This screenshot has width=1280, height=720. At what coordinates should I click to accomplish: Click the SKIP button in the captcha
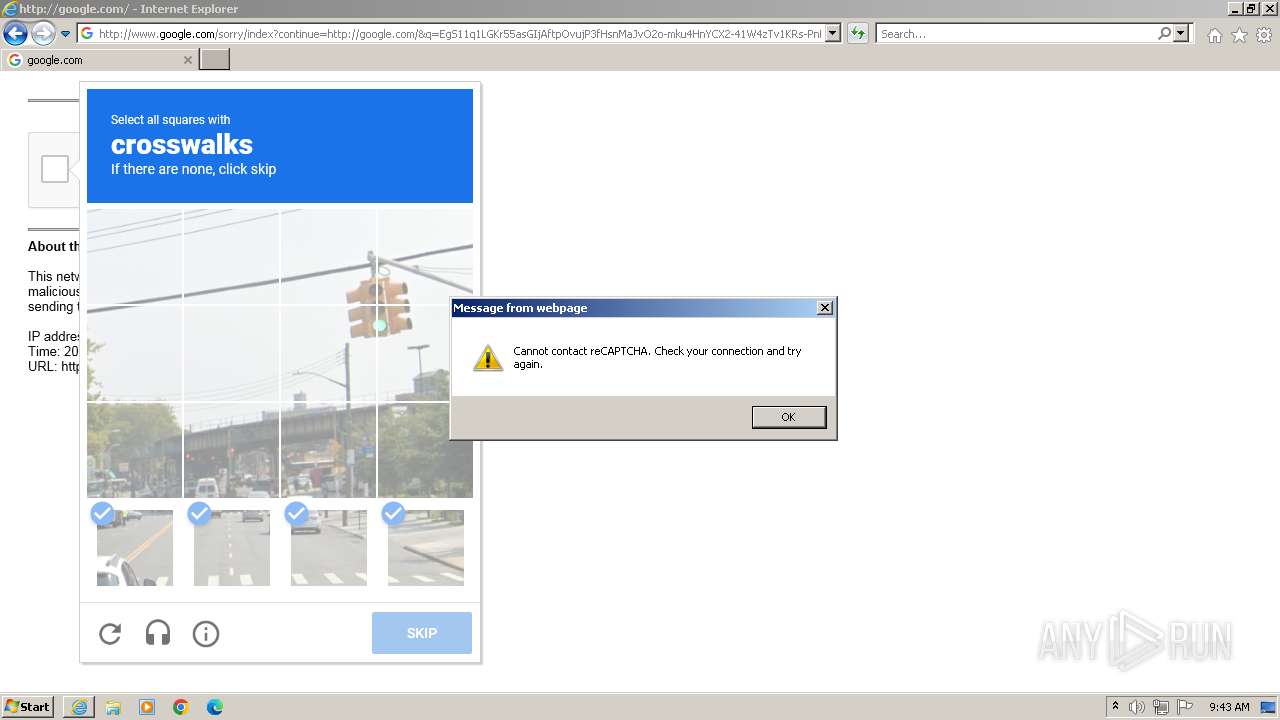[x=422, y=633]
